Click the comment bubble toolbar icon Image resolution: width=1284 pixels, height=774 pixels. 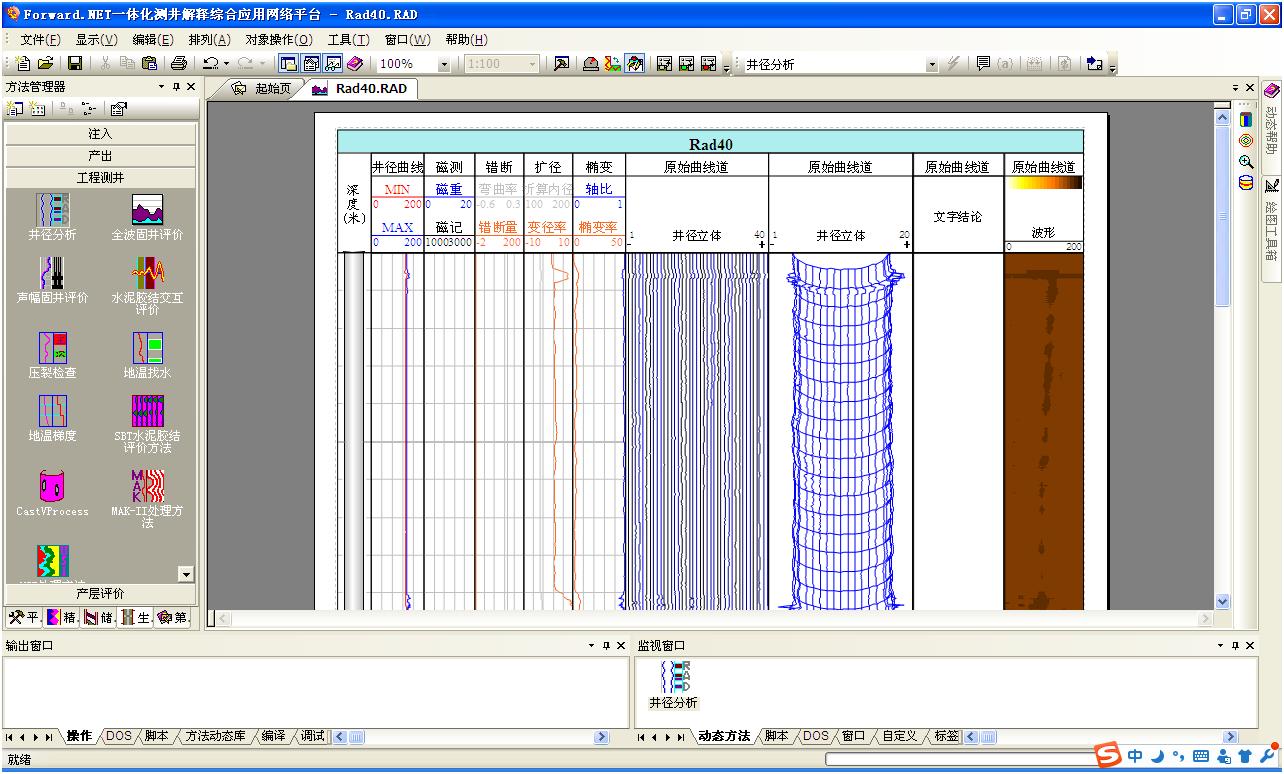983,64
